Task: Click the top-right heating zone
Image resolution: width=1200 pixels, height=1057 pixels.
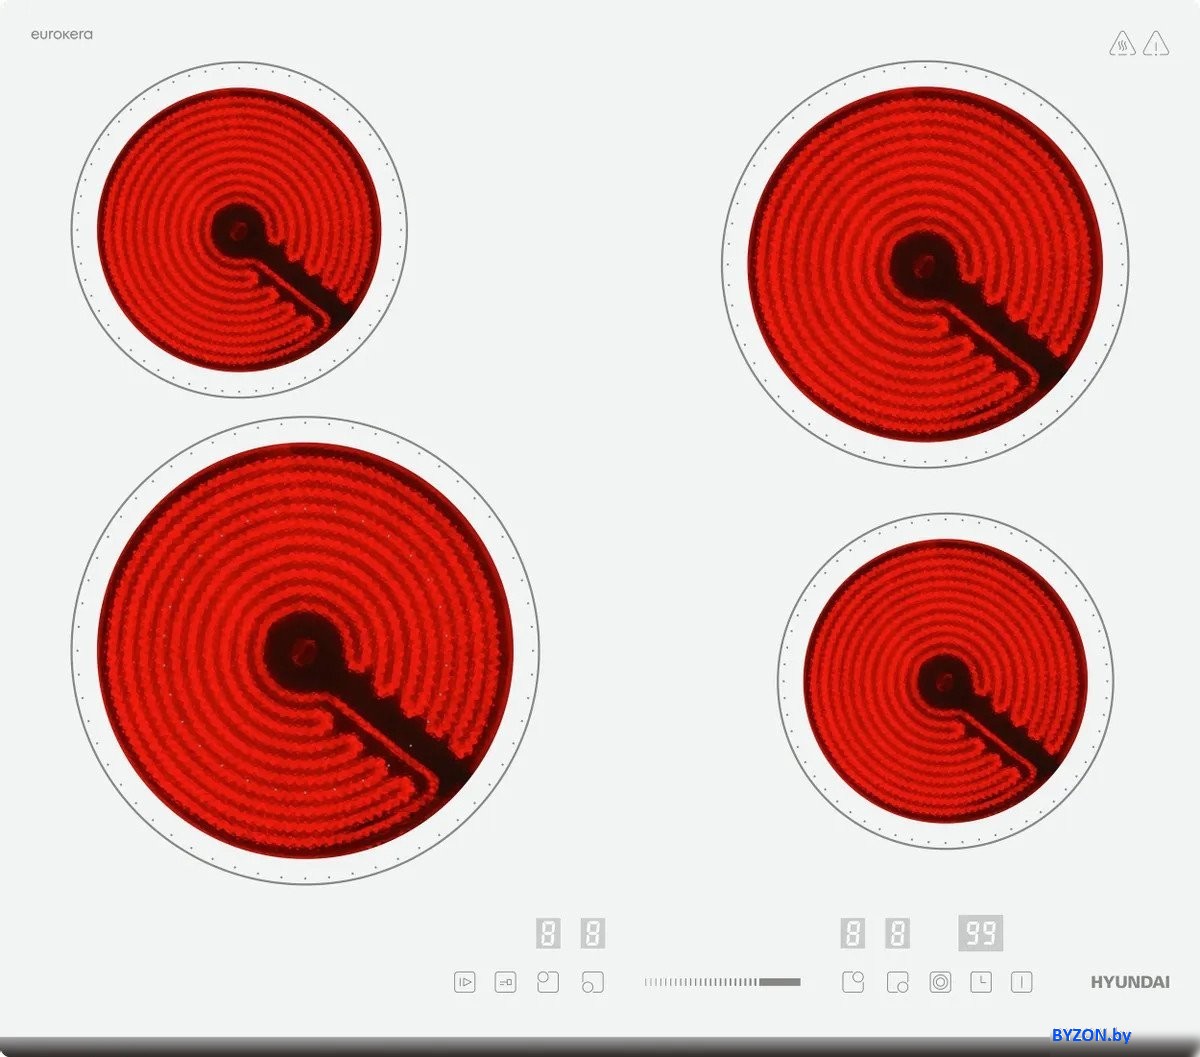Action: [x=925, y=264]
